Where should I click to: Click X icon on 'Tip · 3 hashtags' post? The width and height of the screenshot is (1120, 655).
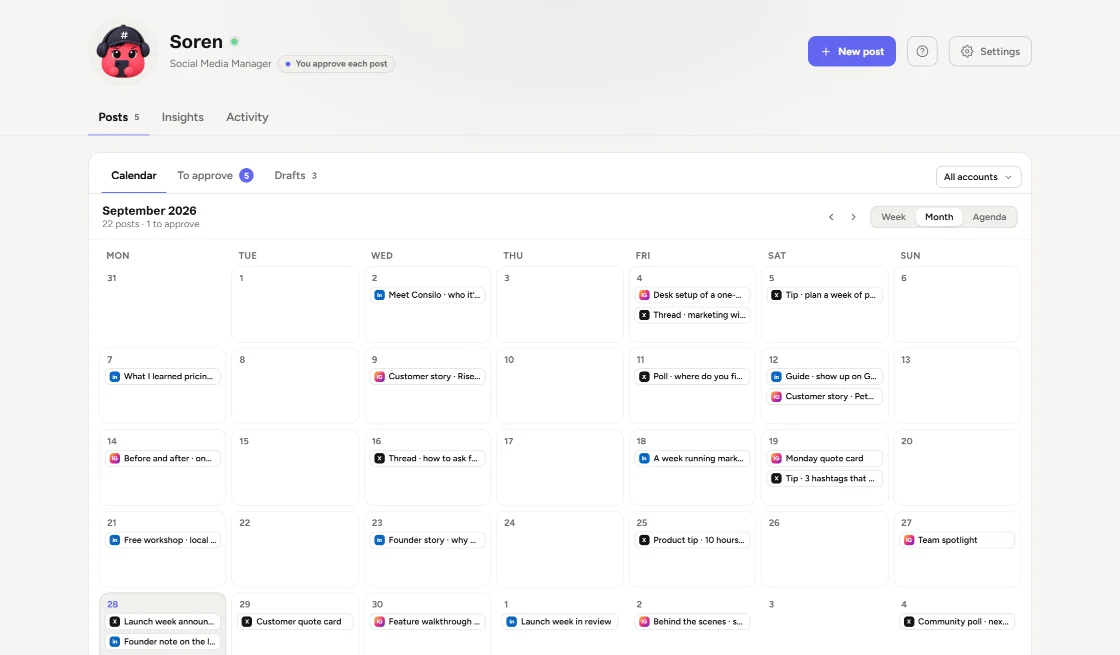pyautogui.click(x=776, y=479)
